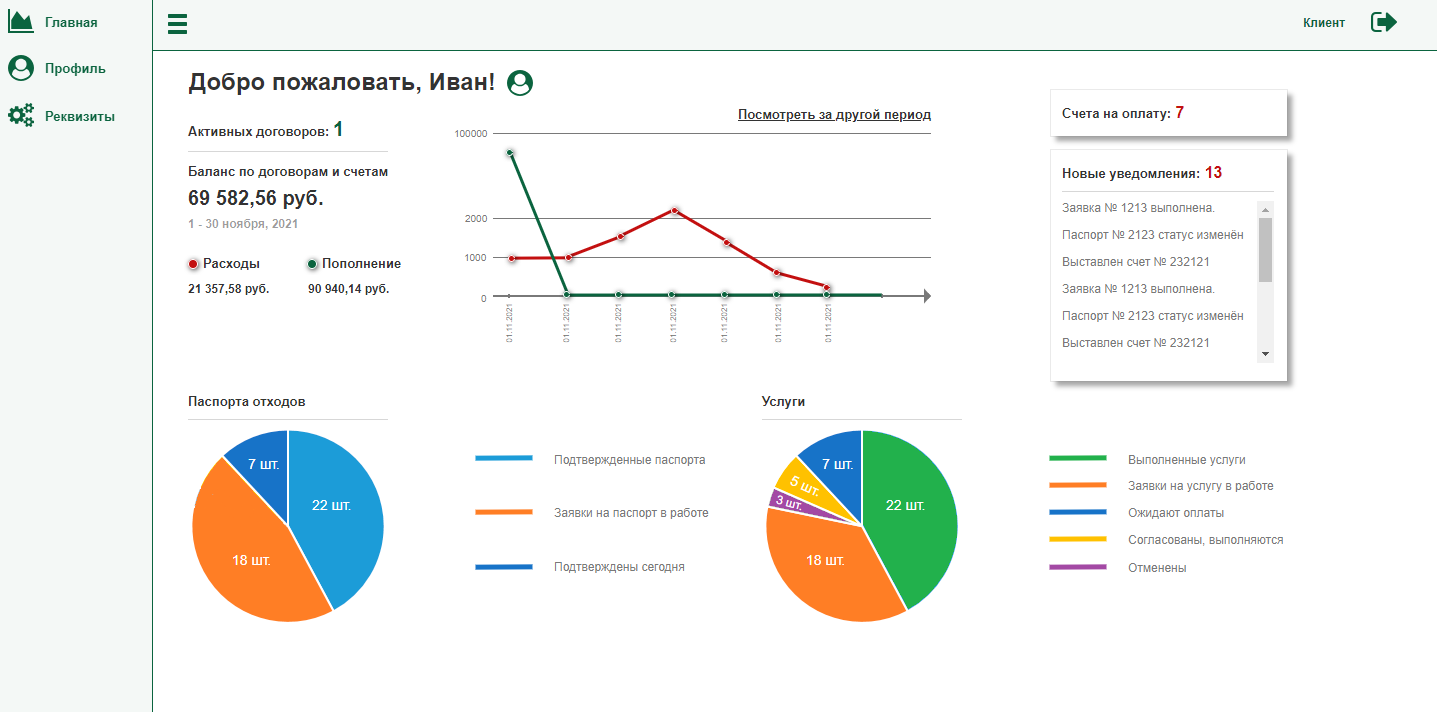Click the notifications scroll down arrow

(x=1265, y=354)
